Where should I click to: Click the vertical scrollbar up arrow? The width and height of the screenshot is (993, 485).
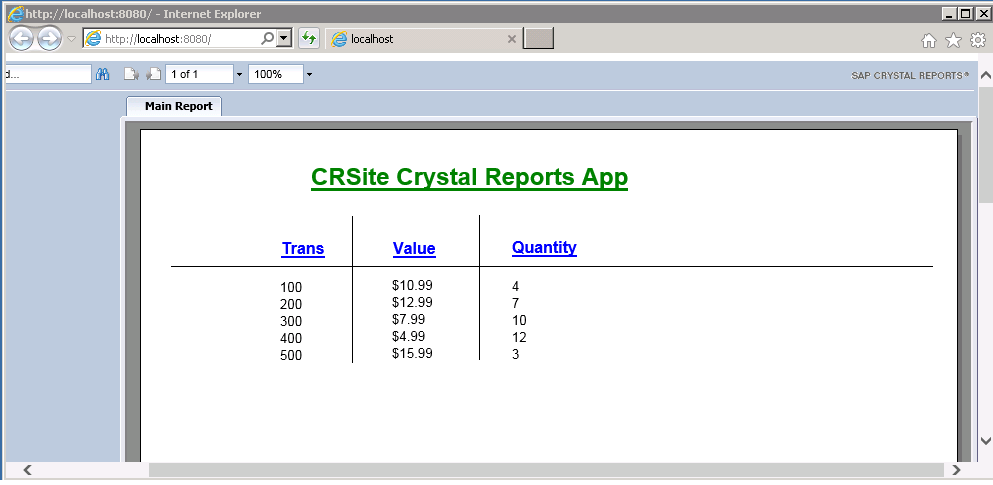pyautogui.click(x=985, y=75)
